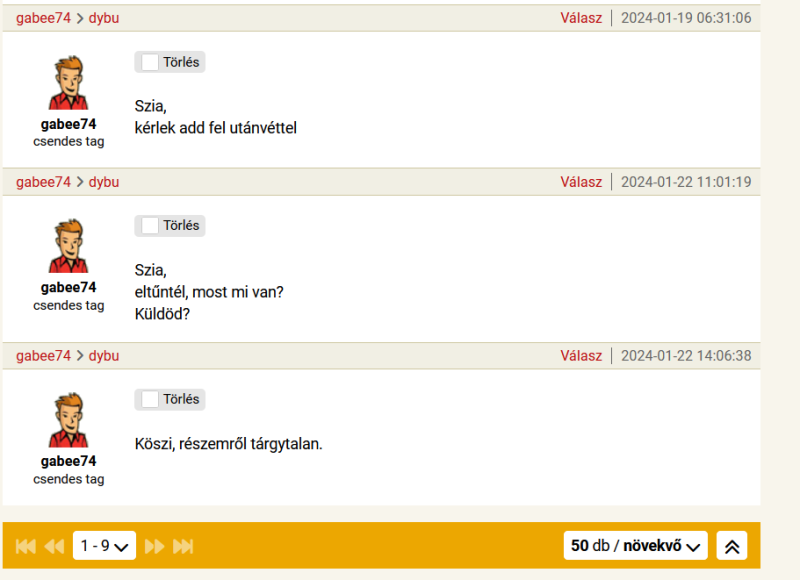The width and height of the screenshot is (800, 580).
Task: Check Törlés box on 14:06:38 message
Action: [x=150, y=400]
